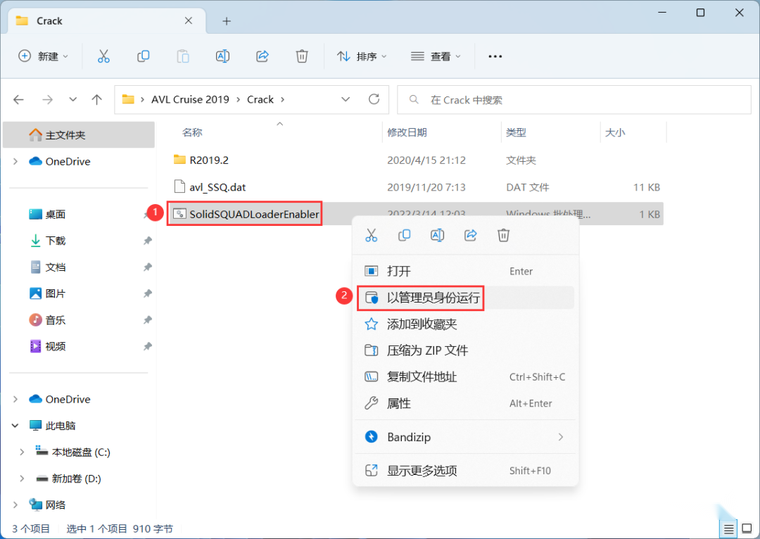The height and width of the screenshot is (539, 760).
Task: Choose 添加到收藏夹 in context menu
Action: point(466,324)
